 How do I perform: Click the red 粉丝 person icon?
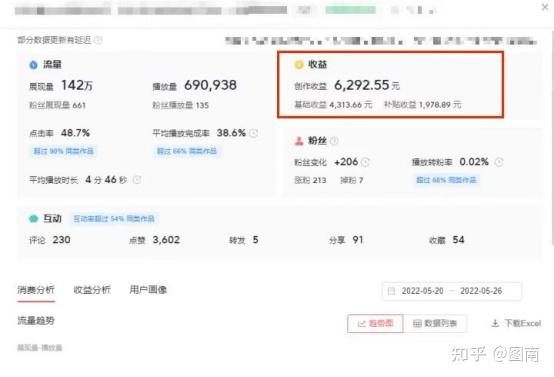pos(299,141)
